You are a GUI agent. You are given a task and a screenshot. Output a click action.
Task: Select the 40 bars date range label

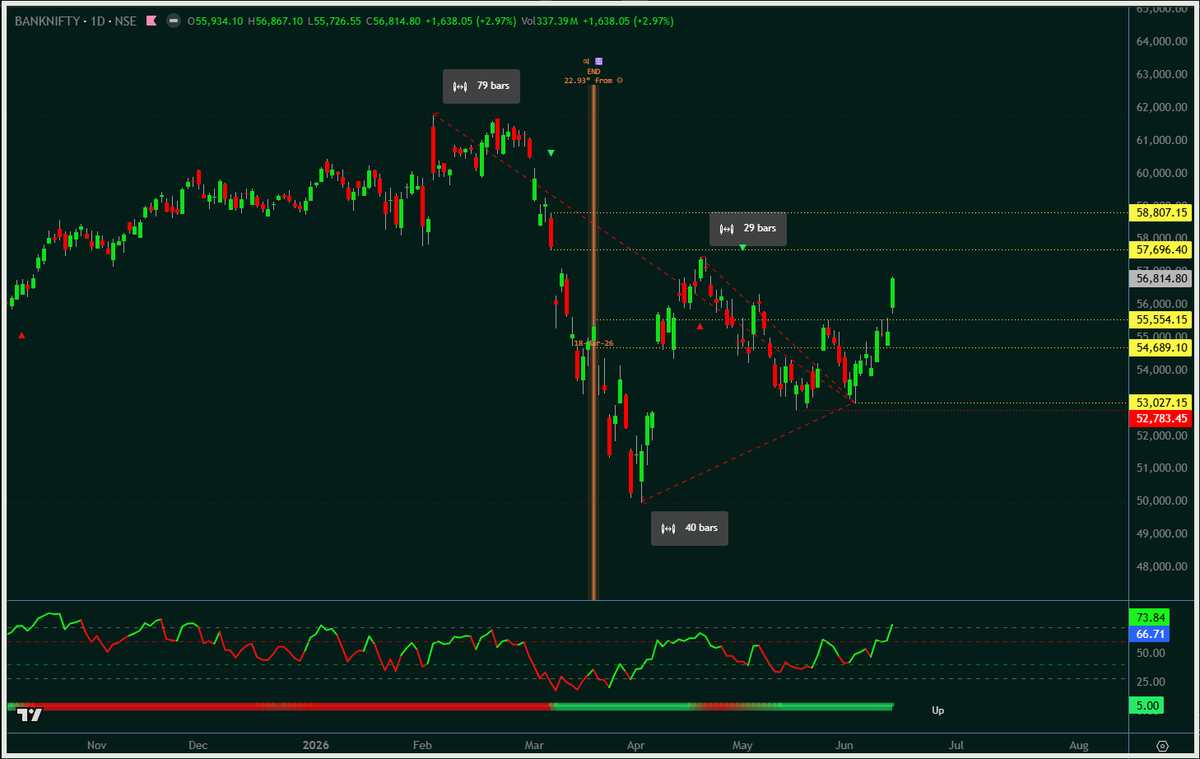[690, 527]
